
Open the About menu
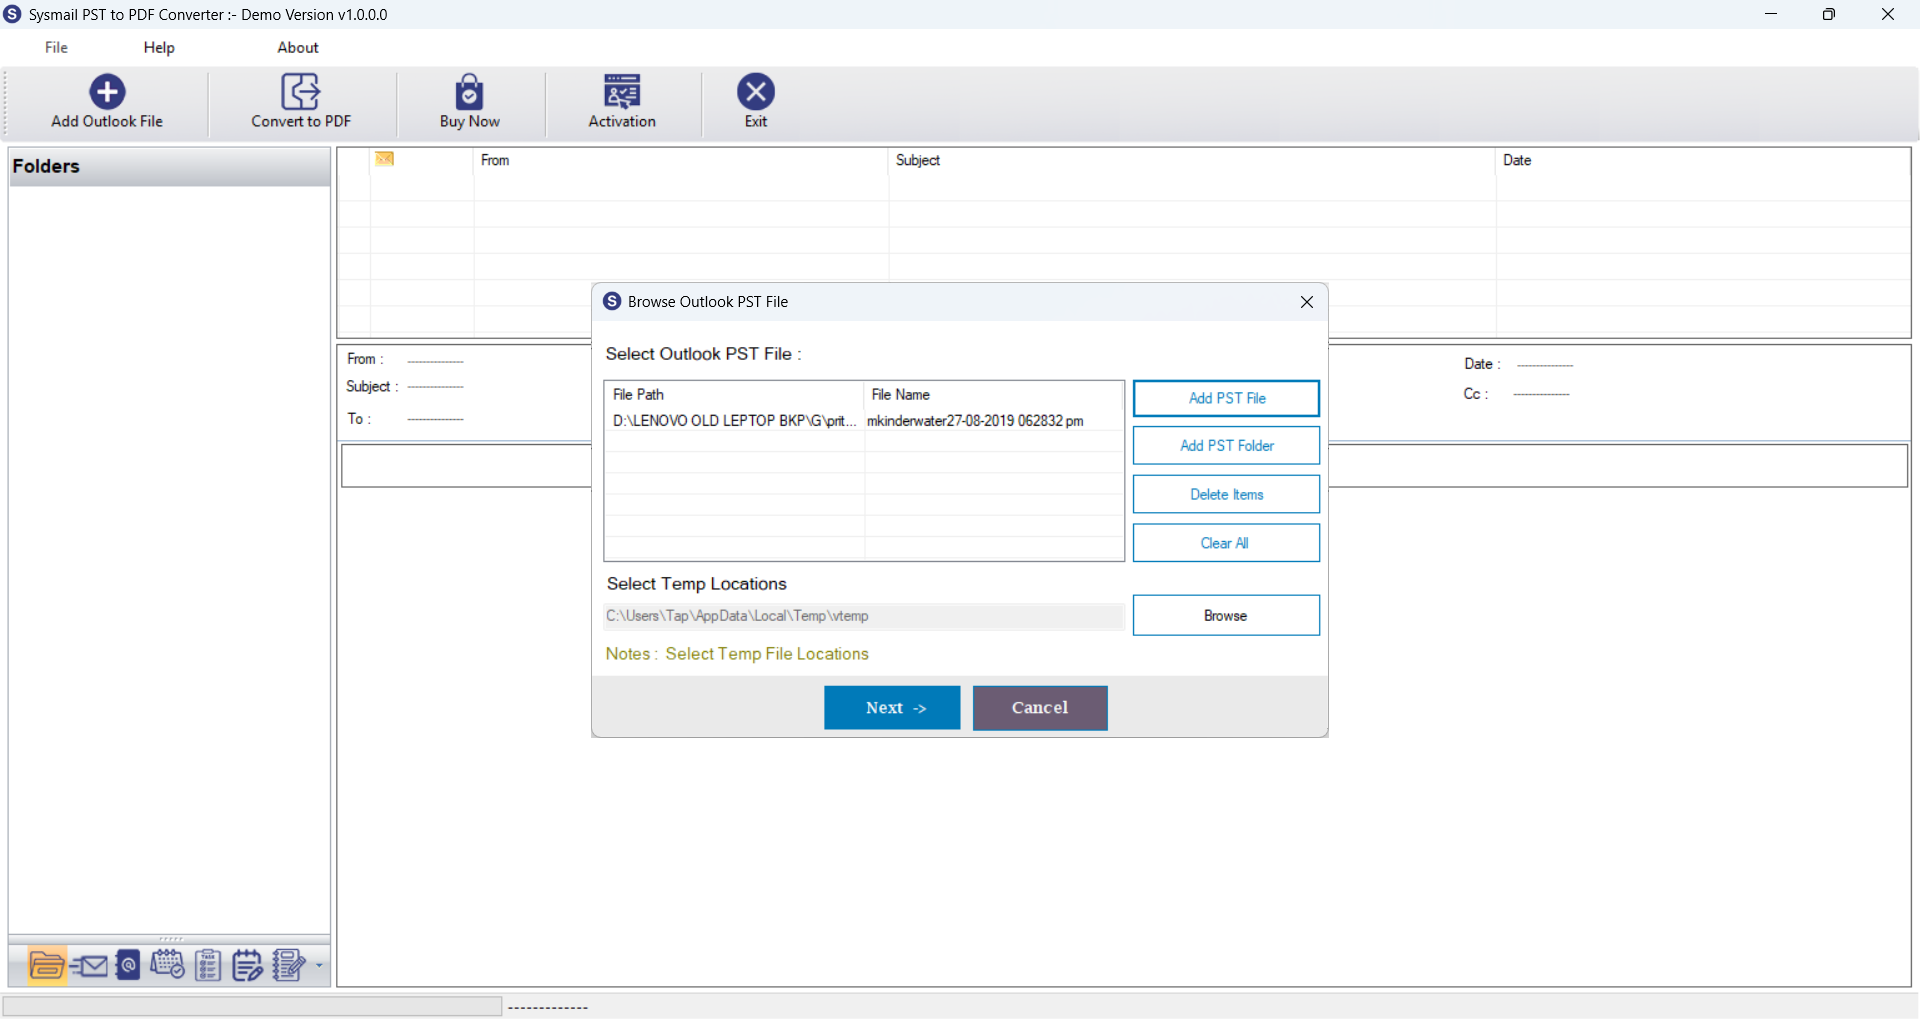coord(298,47)
